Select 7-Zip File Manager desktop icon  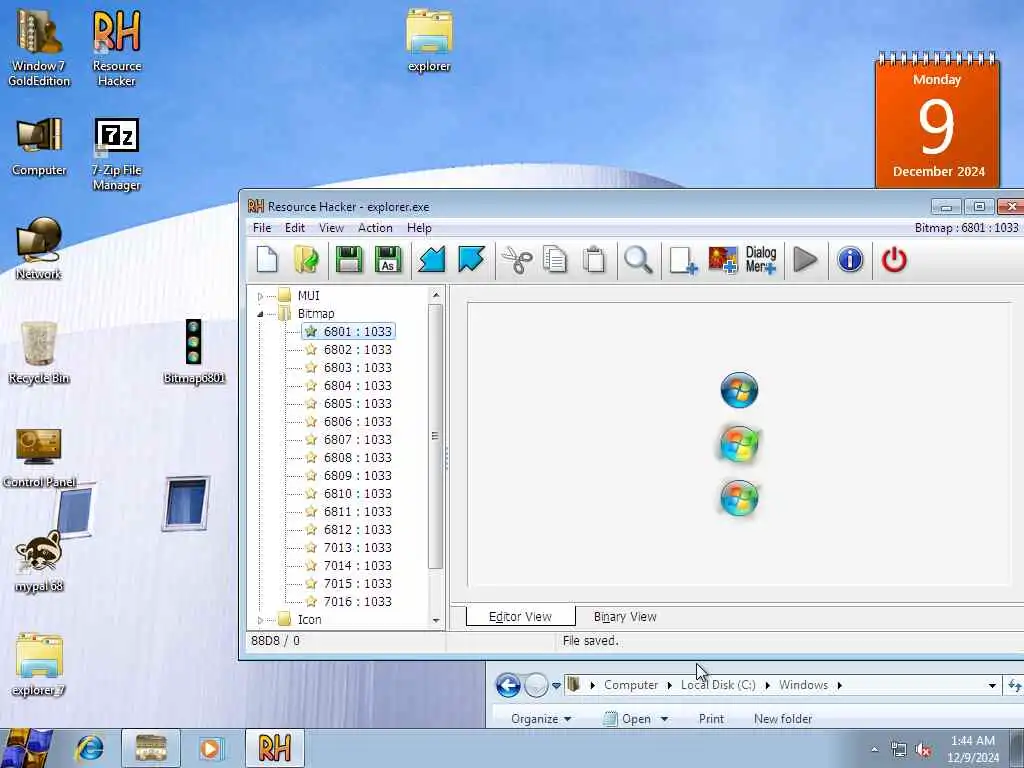tap(116, 154)
